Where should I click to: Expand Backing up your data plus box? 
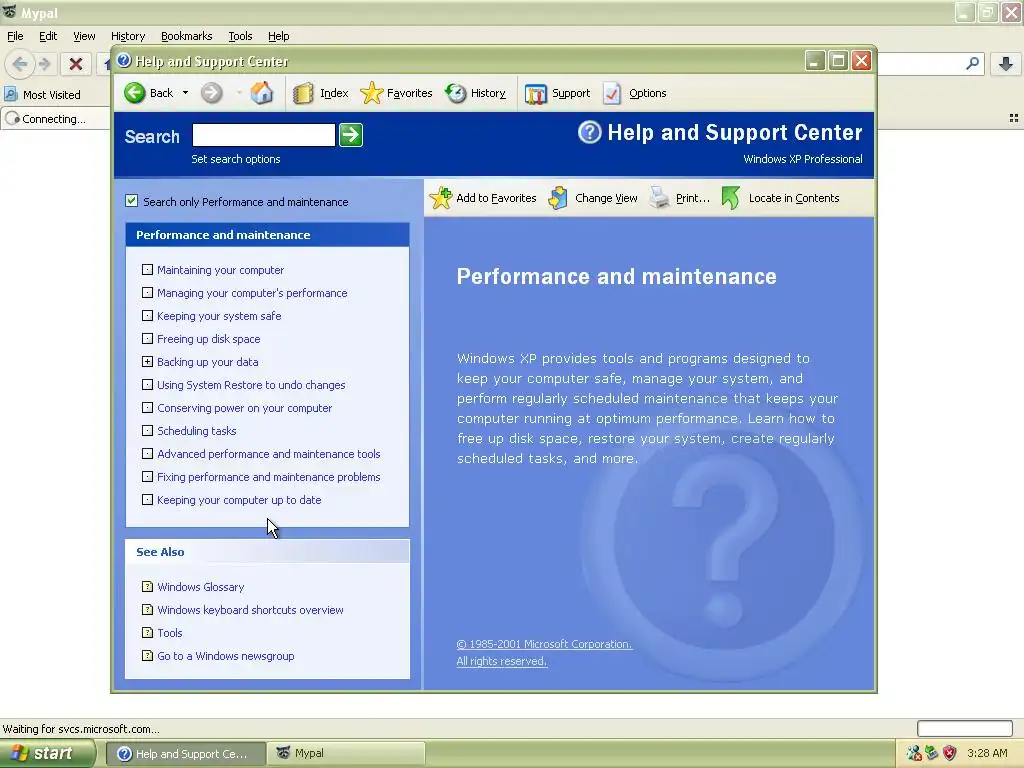click(x=148, y=362)
